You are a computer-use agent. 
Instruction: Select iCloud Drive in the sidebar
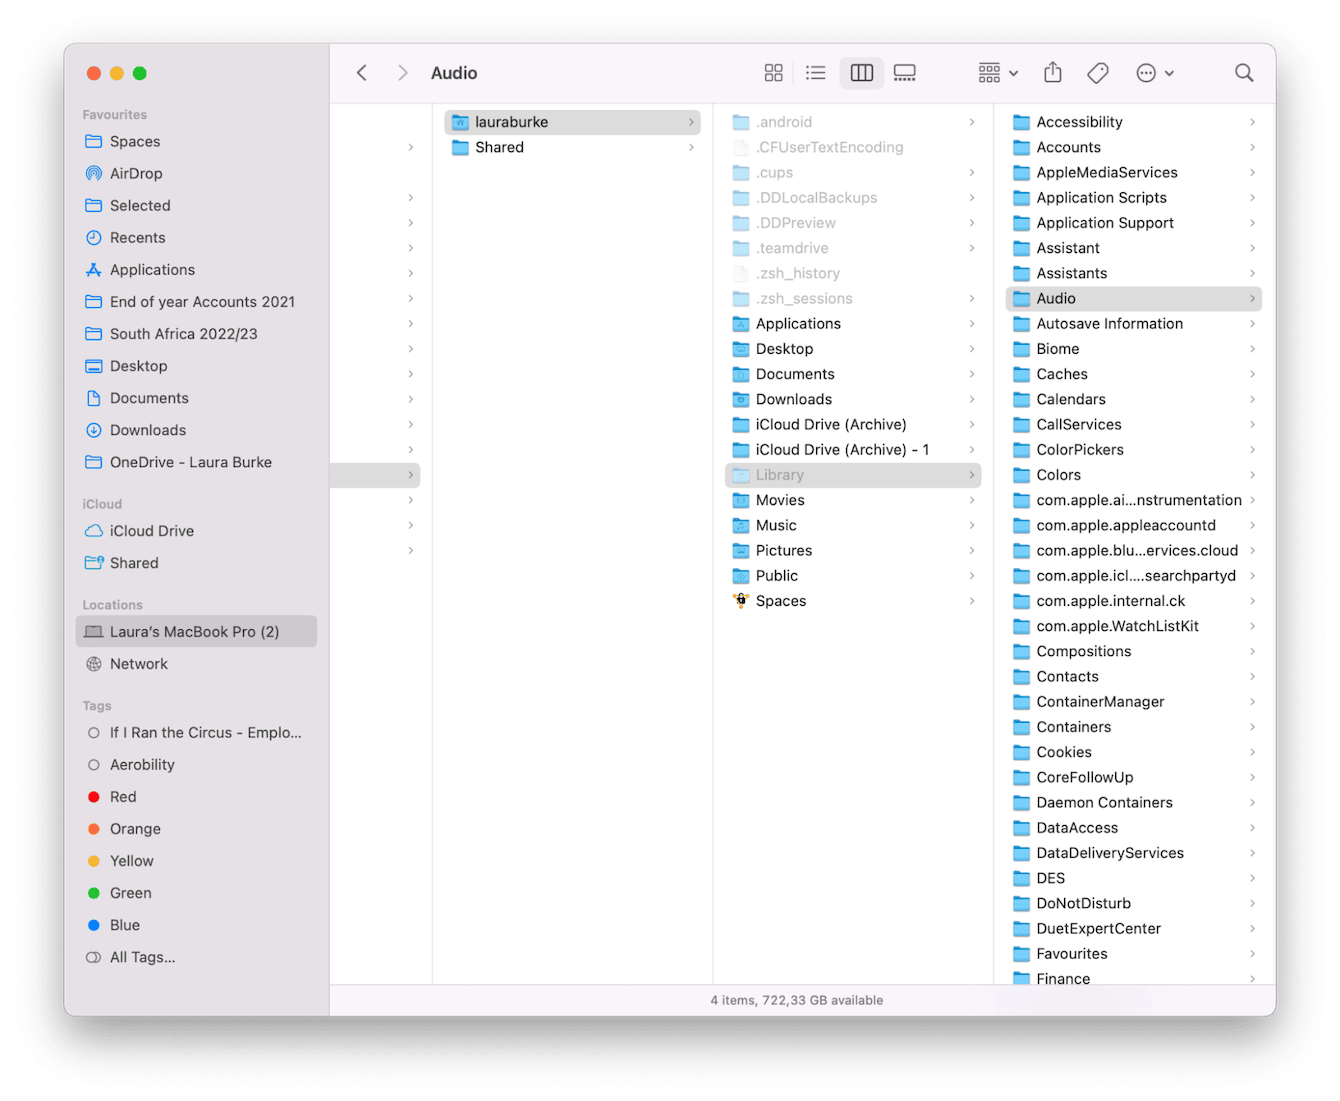152,531
